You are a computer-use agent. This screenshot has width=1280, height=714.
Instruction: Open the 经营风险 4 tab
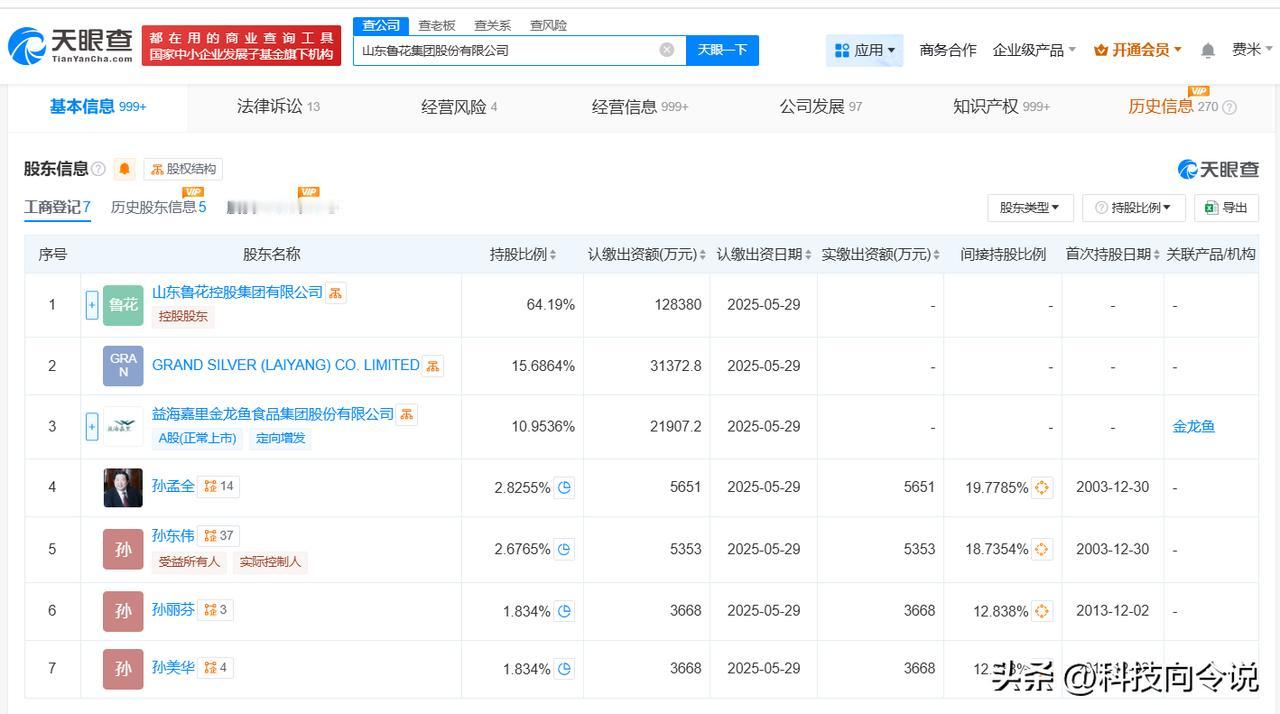pyautogui.click(x=459, y=107)
